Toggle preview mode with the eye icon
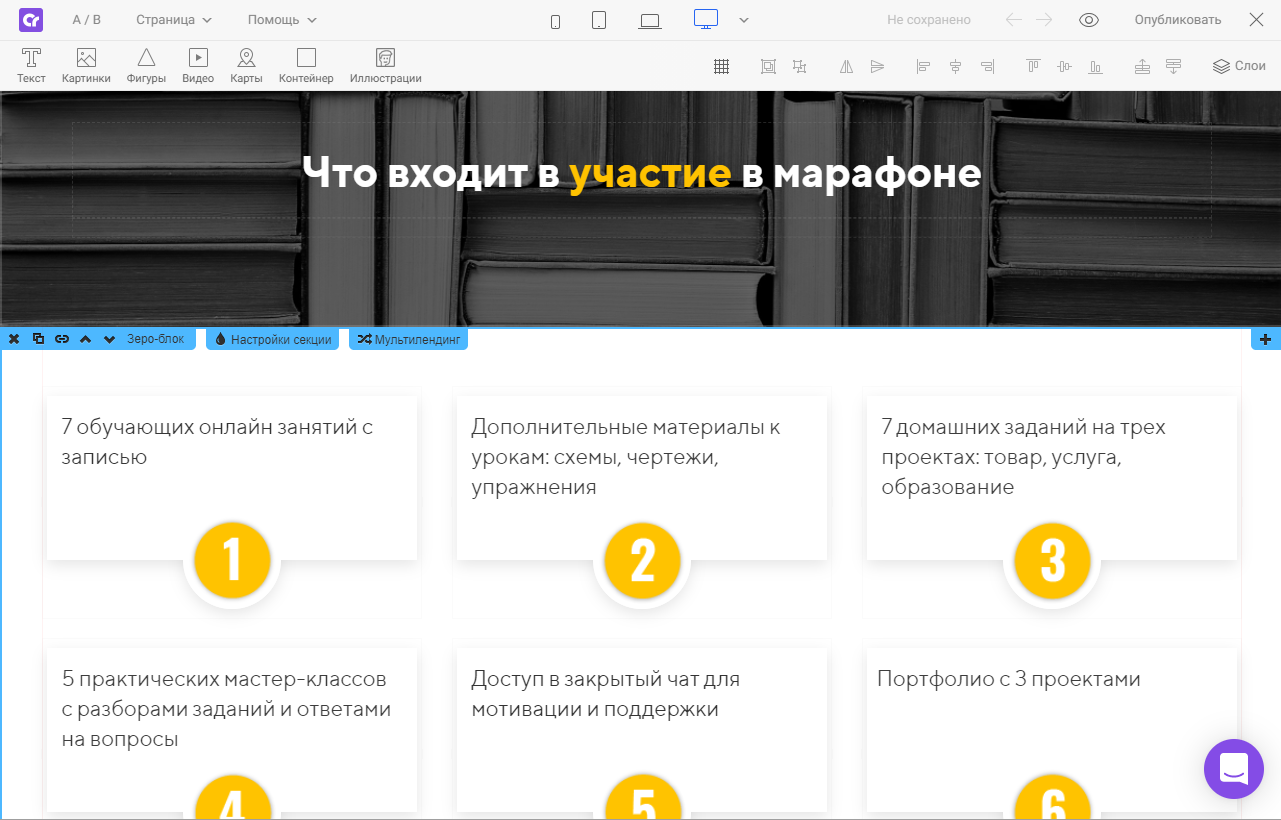Image resolution: width=1281 pixels, height=820 pixels. pyautogui.click(x=1089, y=20)
